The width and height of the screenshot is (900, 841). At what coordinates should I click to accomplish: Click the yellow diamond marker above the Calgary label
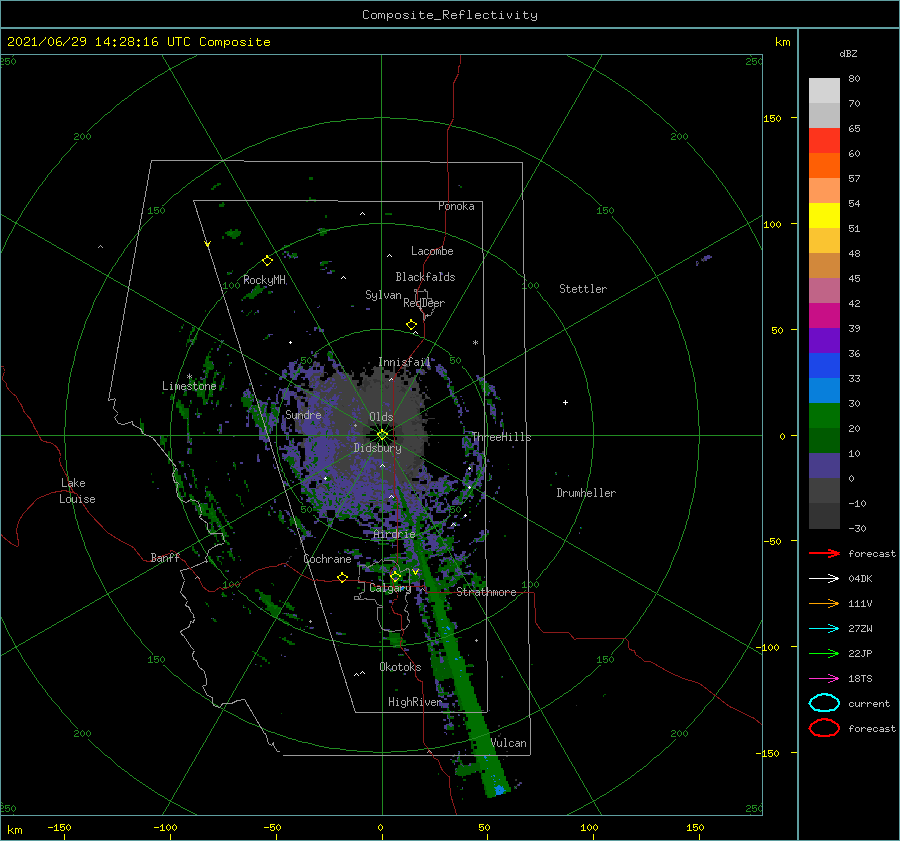point(395,576)
